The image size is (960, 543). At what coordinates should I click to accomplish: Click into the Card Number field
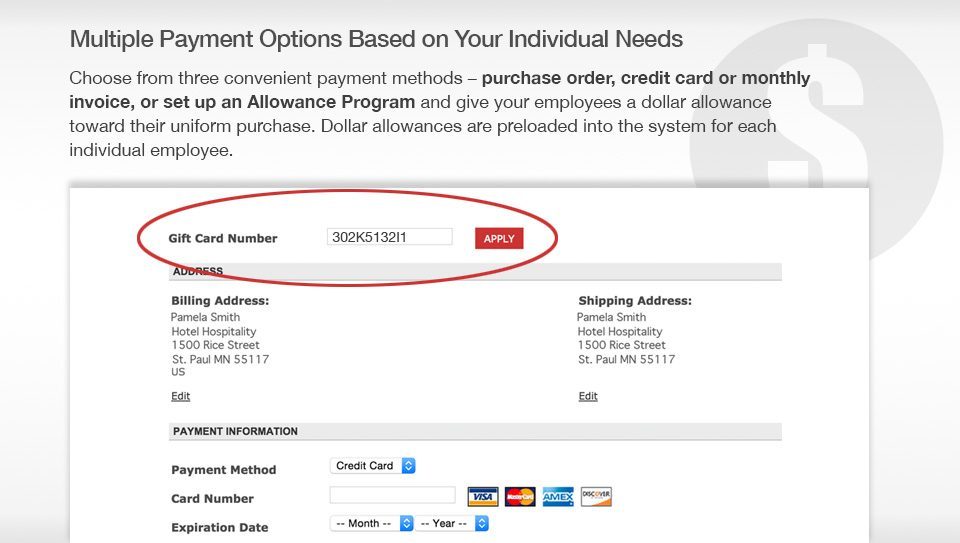click(392, 495)
